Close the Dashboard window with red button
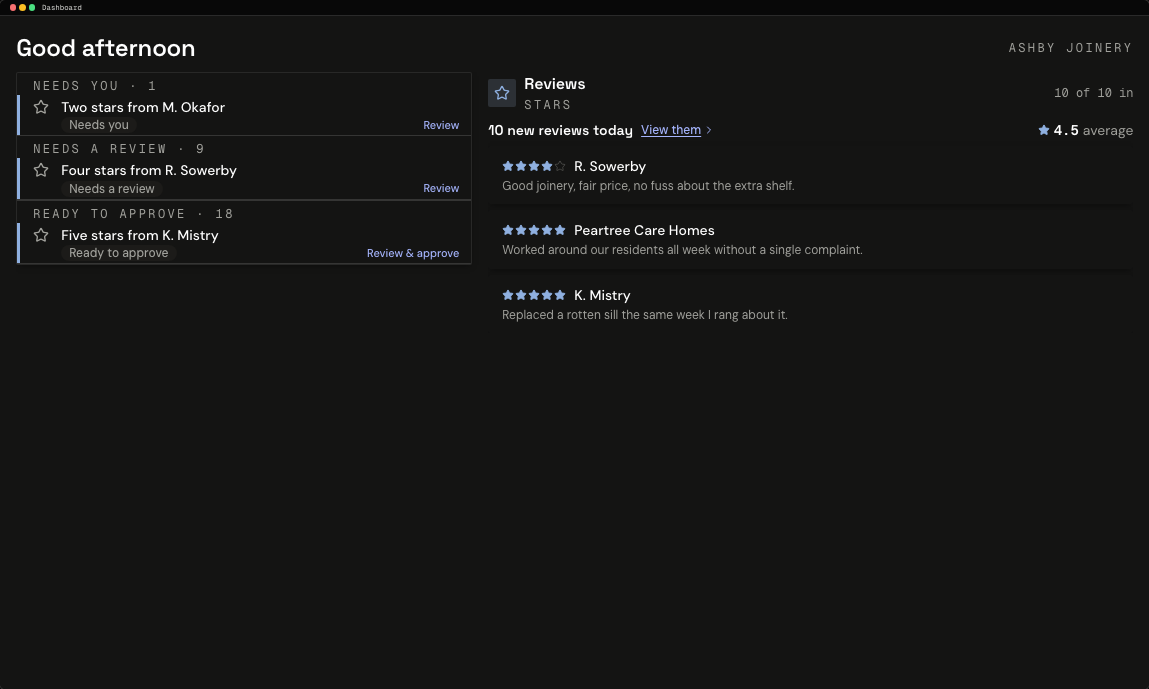This screenshot has height=689, width=1149. [x=12, y=7]
